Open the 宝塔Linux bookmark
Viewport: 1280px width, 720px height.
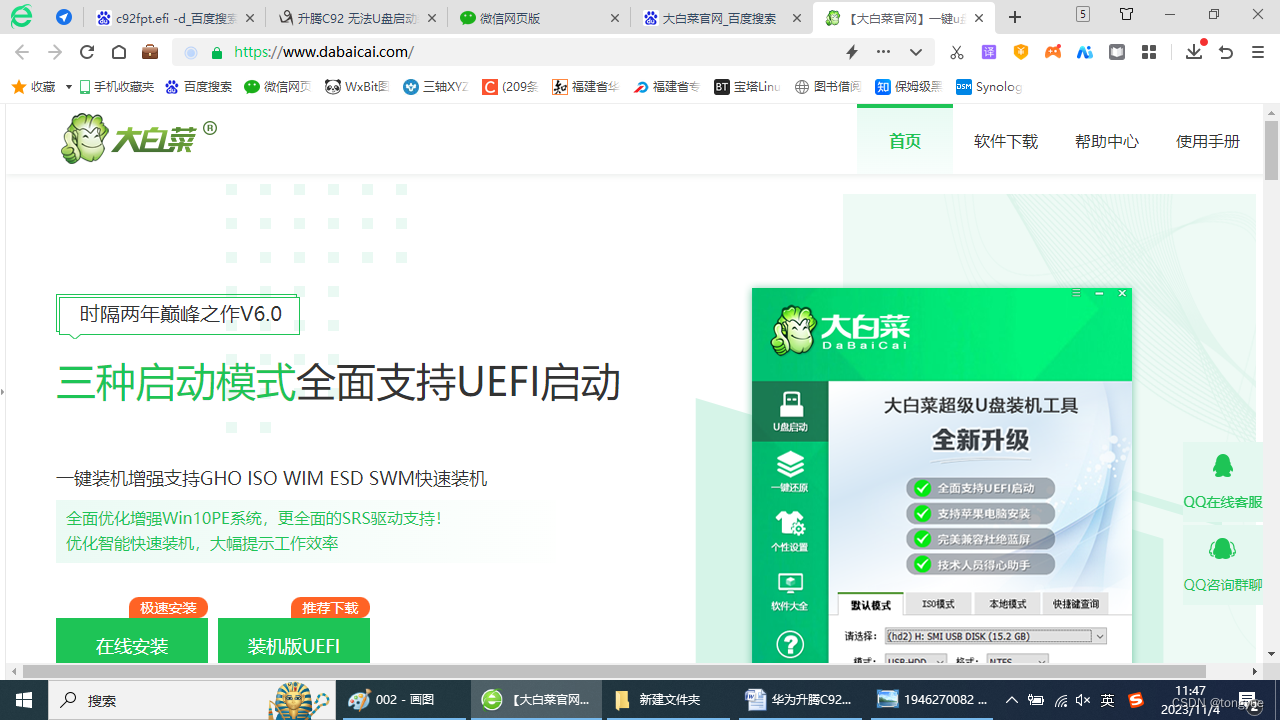tap(748, 87)
